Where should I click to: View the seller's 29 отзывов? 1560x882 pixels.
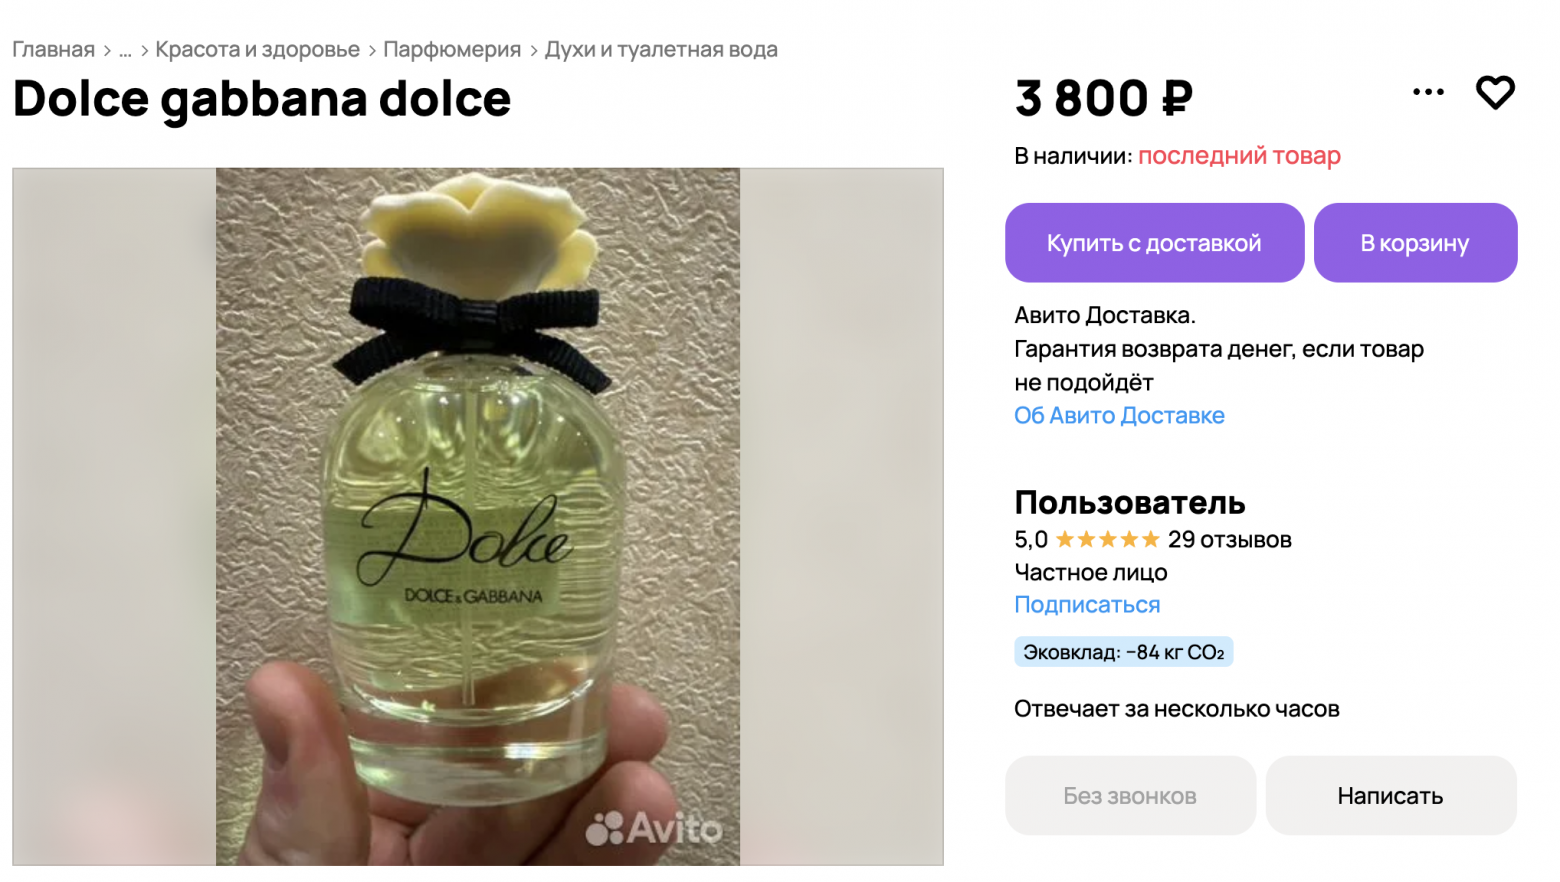(1229, 540)
